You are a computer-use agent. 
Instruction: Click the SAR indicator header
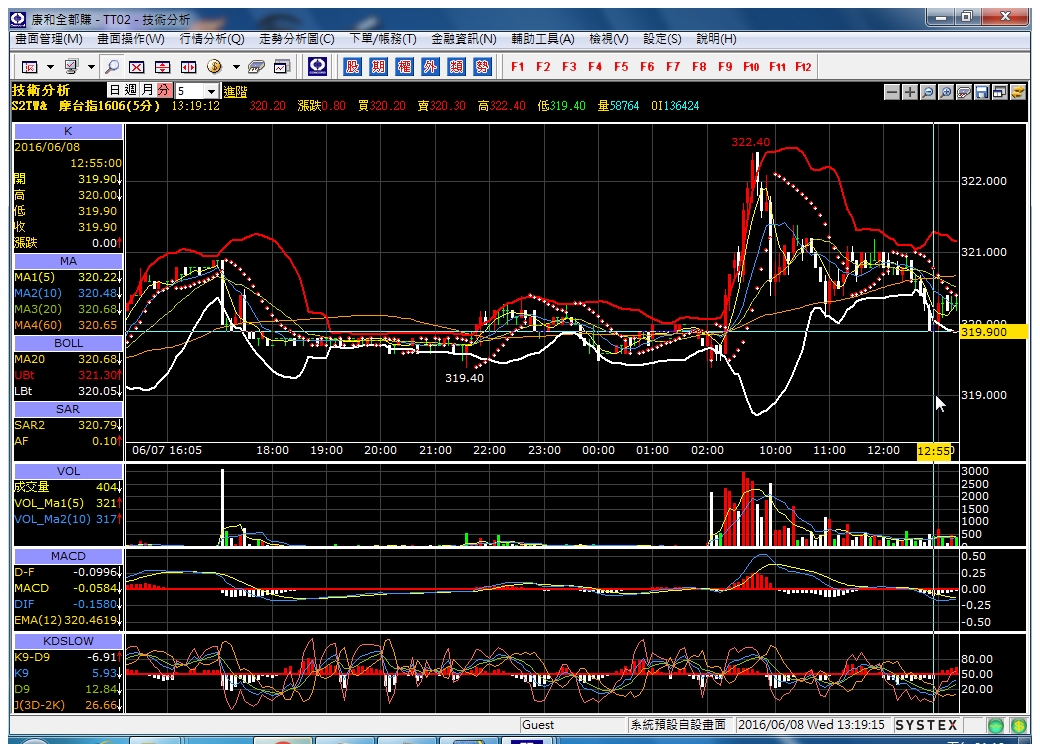pos(68,409)
